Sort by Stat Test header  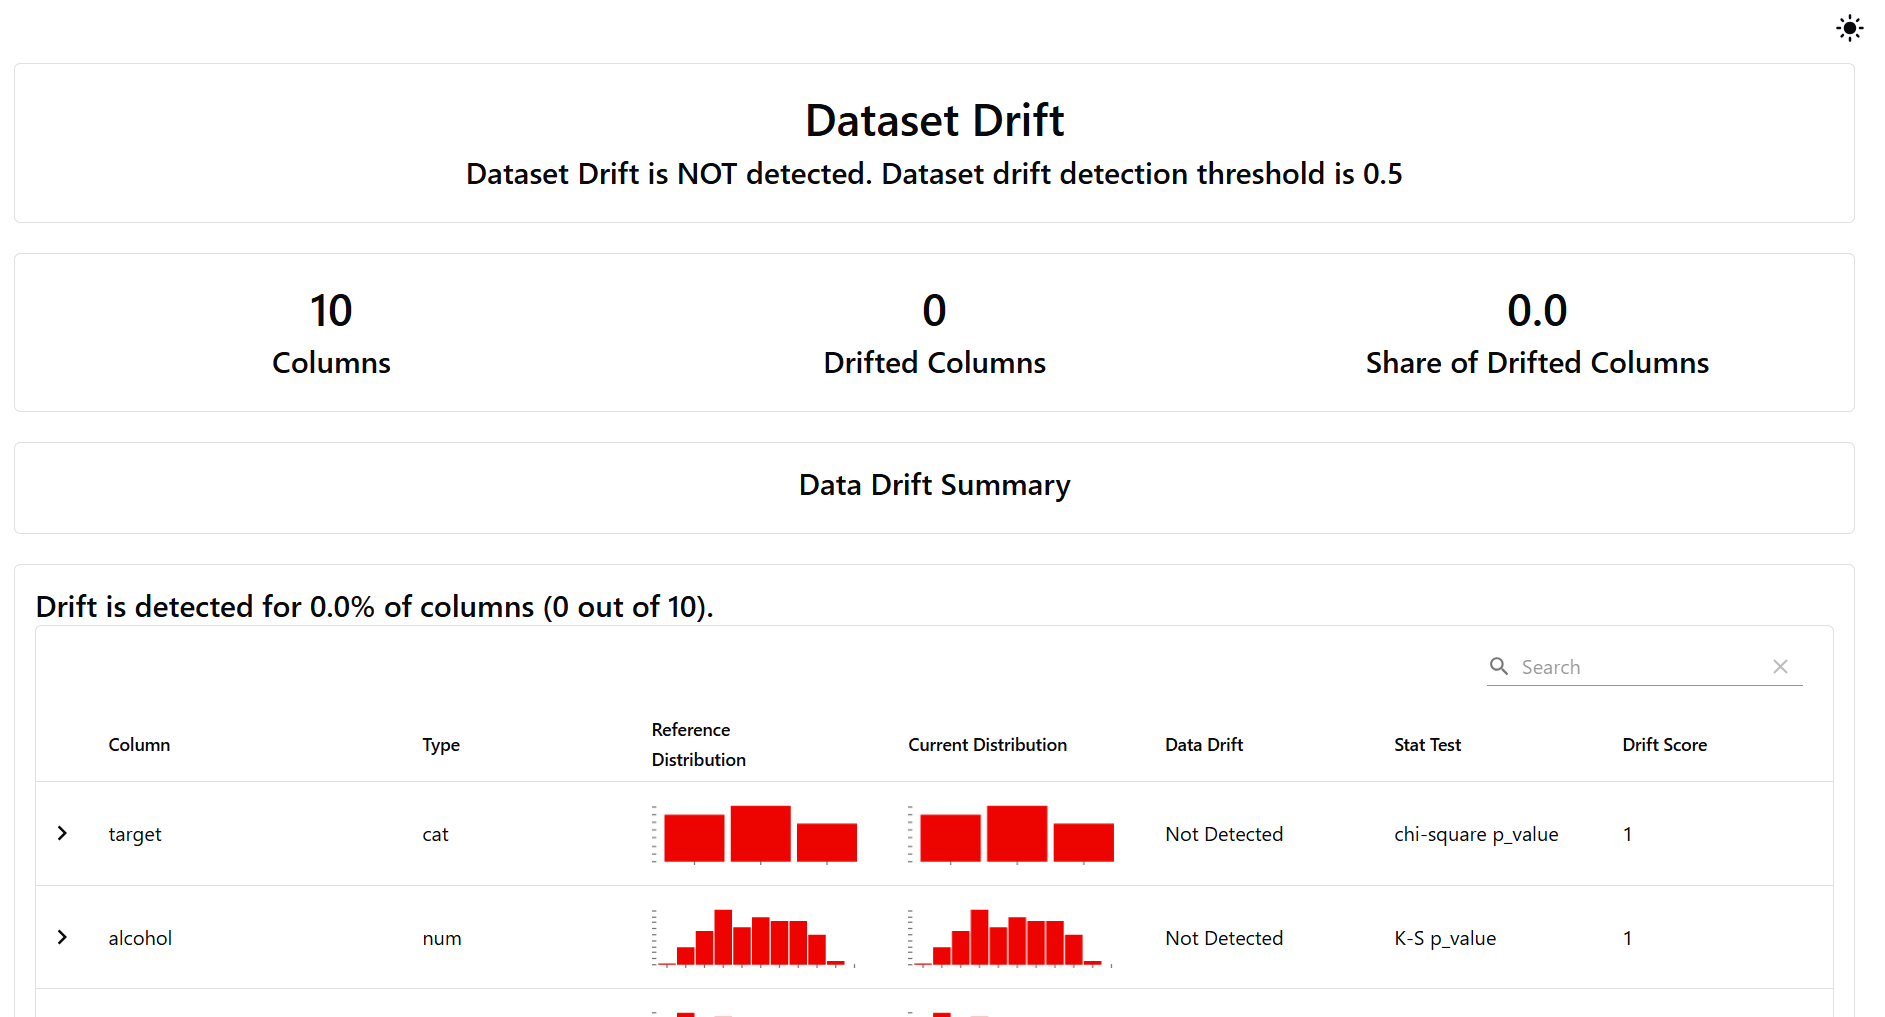click(1427, 745)
